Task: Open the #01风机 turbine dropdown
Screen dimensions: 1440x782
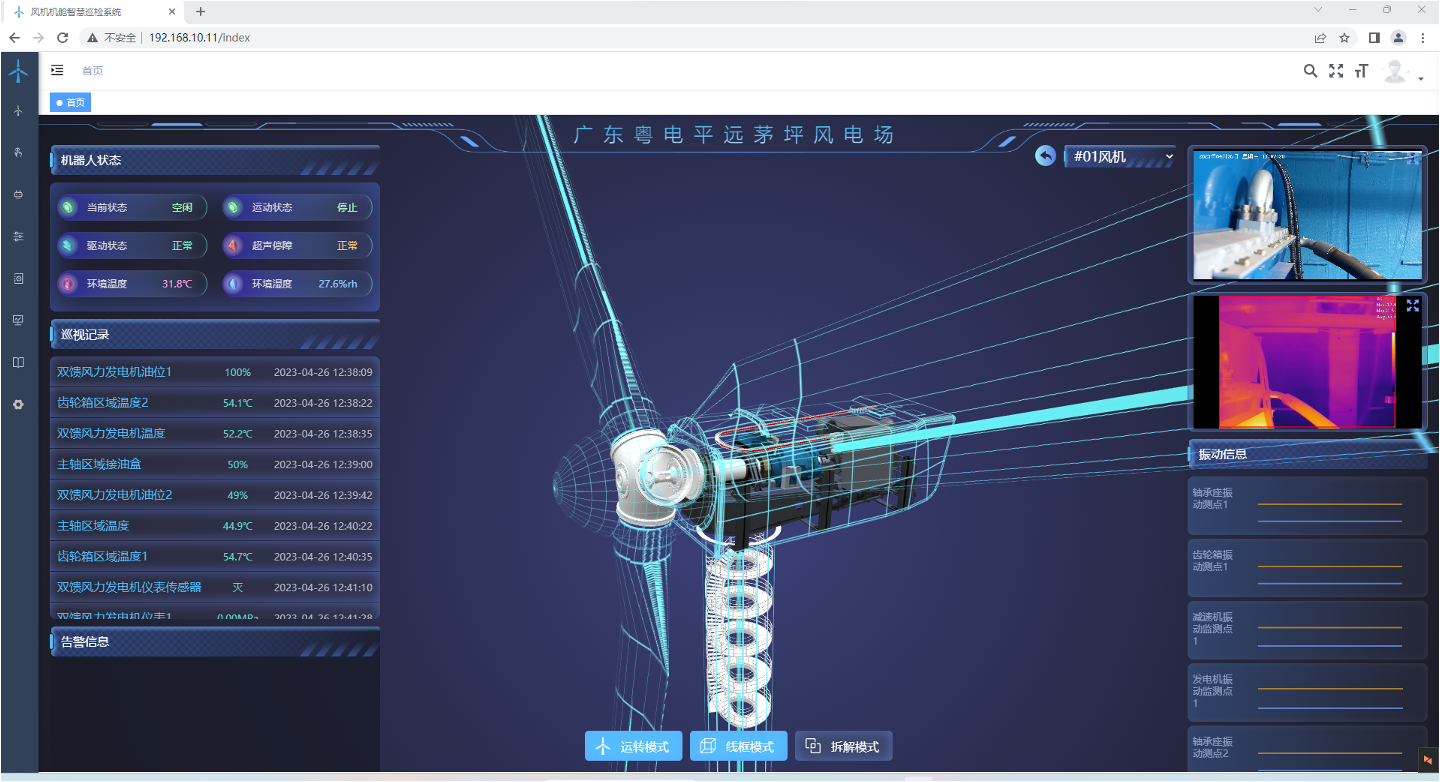Action: point(1120,157)
